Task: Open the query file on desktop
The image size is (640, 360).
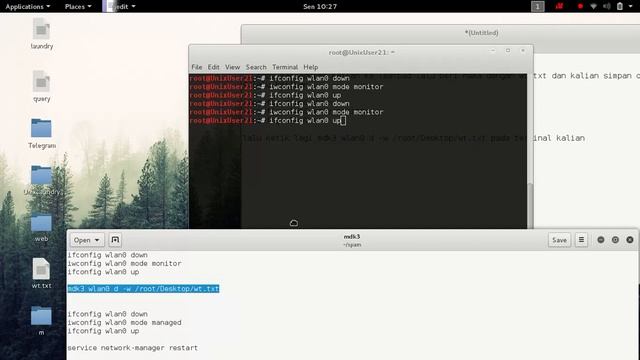Action: click(x=41, y=86)
